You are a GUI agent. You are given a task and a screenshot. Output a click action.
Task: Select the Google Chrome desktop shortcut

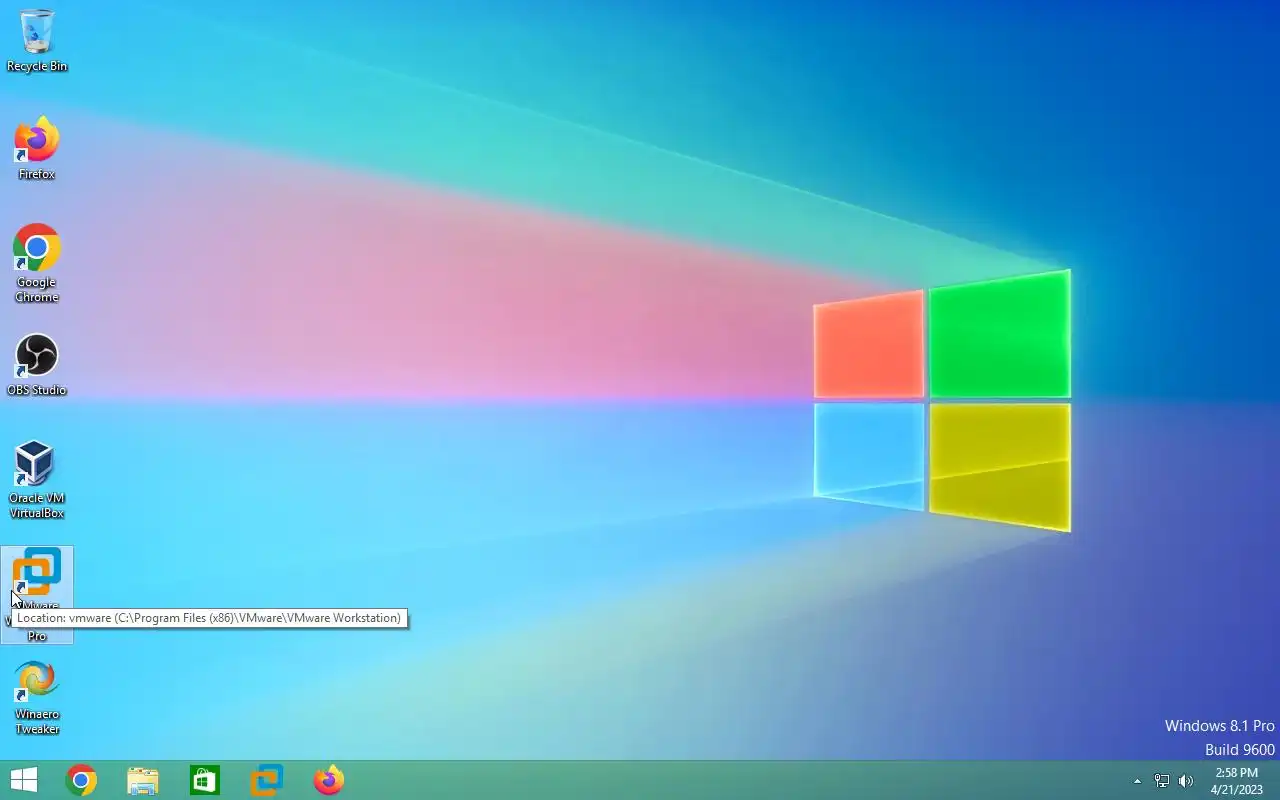tap(37, 263)
